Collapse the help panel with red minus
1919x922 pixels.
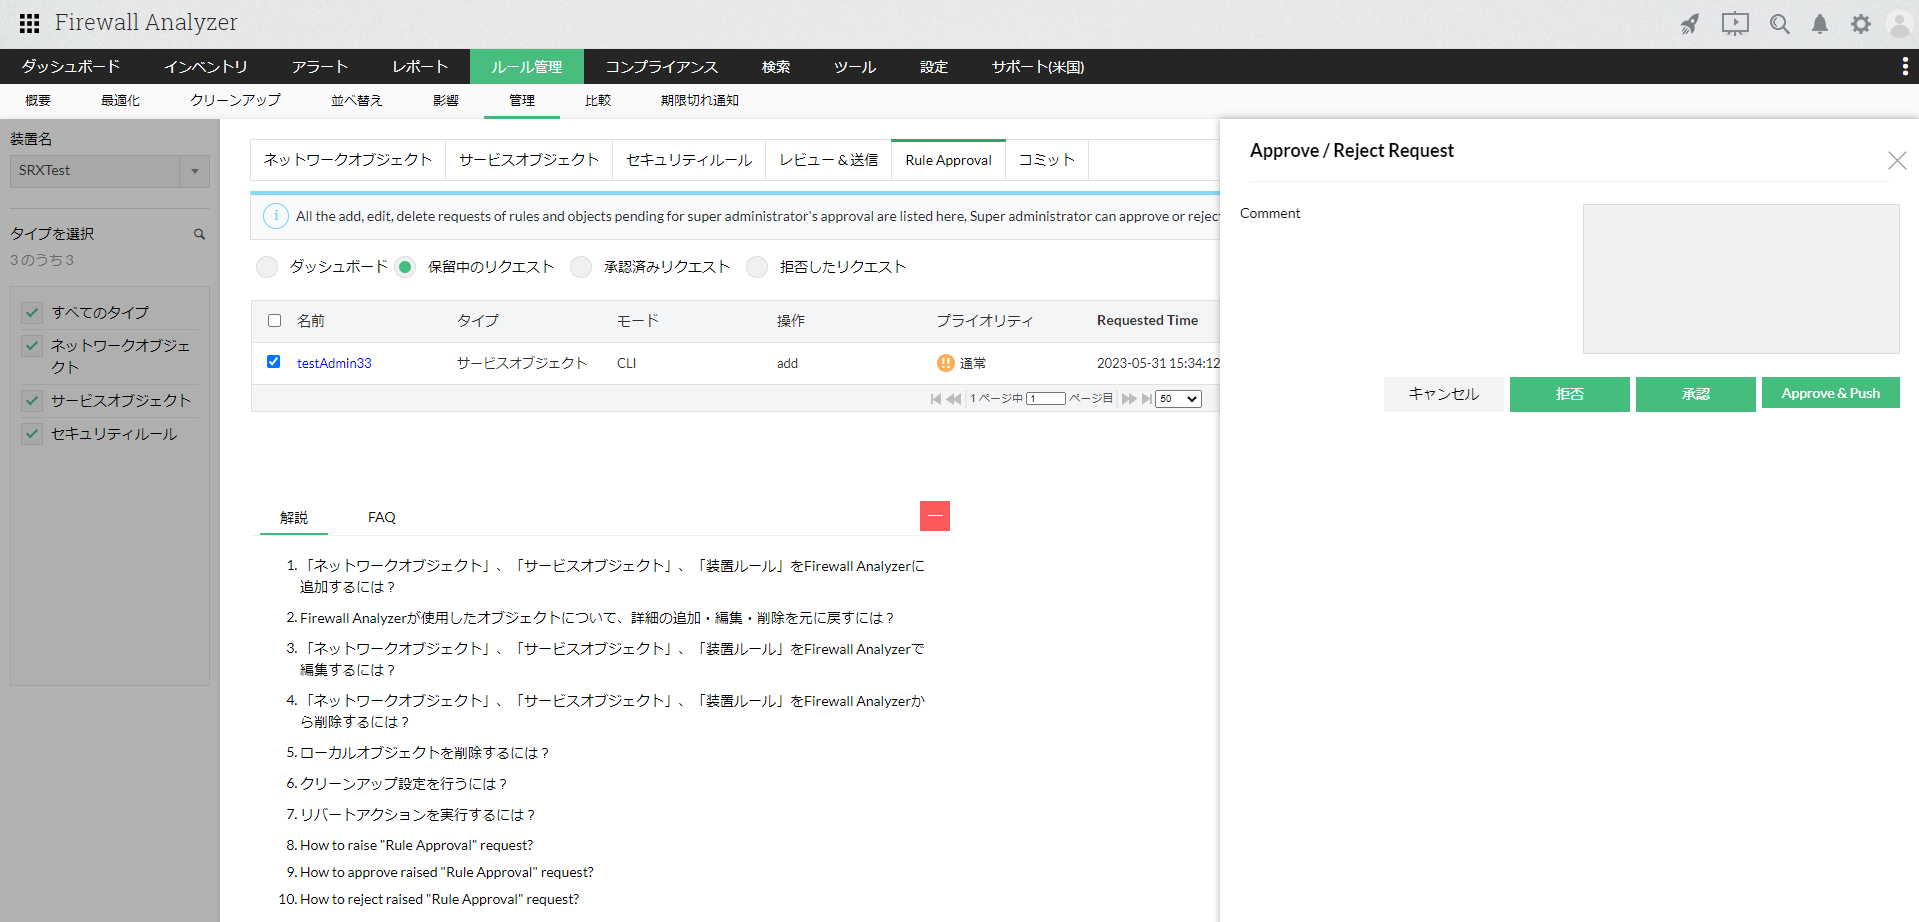point(934,516)
